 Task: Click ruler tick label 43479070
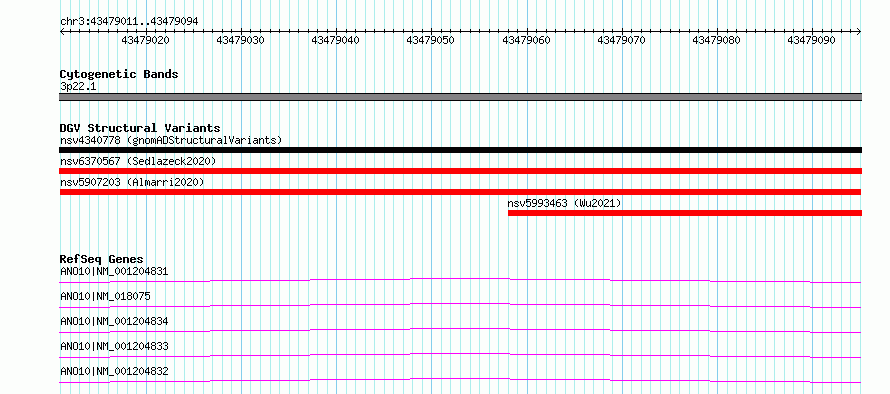(622, 41)
